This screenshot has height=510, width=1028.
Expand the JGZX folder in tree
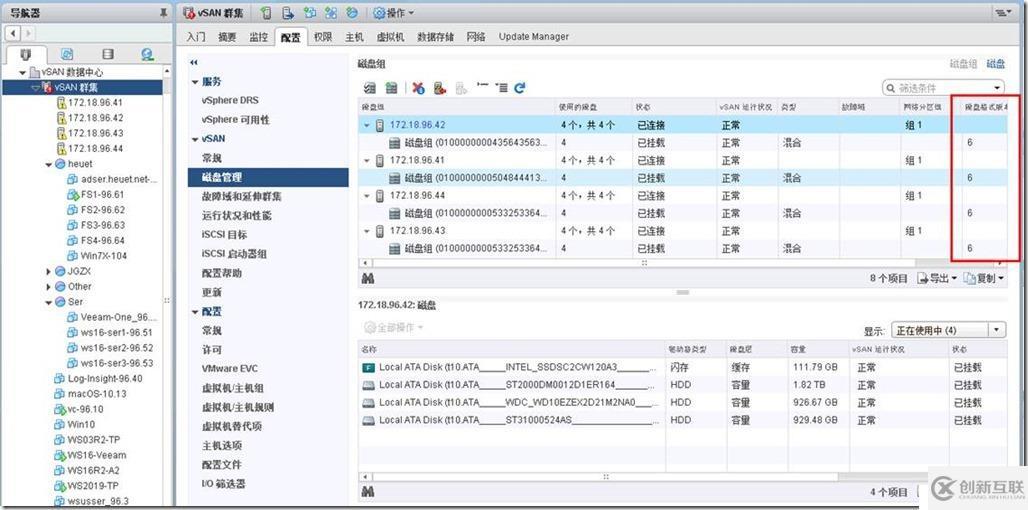[49, 271]
